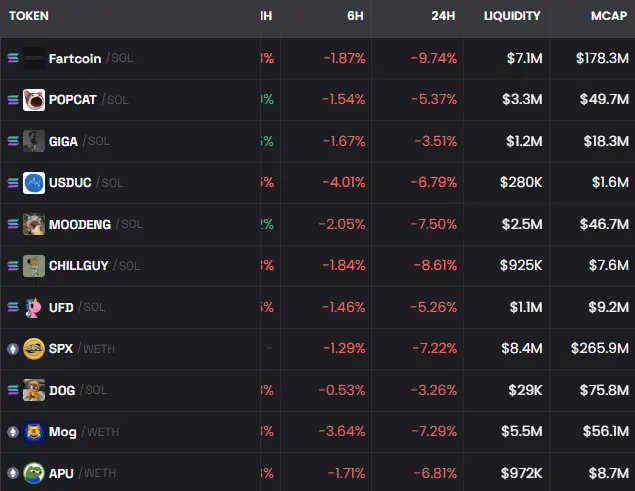Click the Solana chain icon beside Fartcoin
This screenshot has height=491, width=635.
12,58
